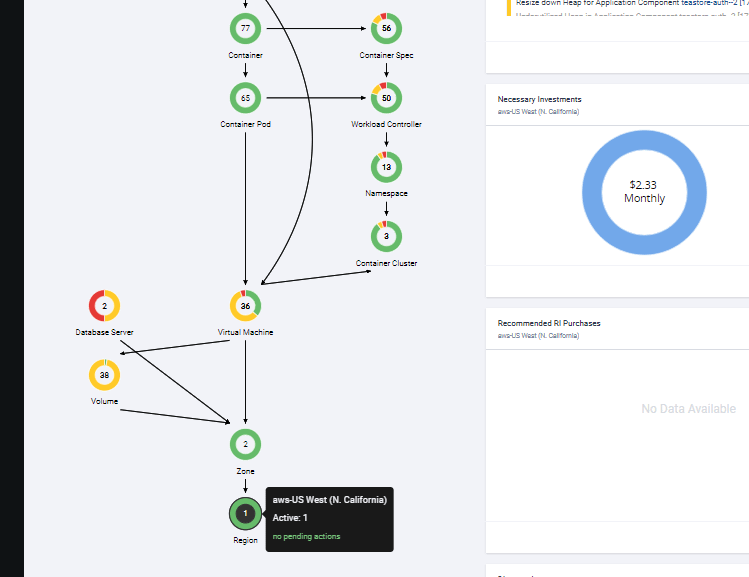Open the Container Pod node showing 65
Viewport: 749px width, 577px height.
pos(245,98)
